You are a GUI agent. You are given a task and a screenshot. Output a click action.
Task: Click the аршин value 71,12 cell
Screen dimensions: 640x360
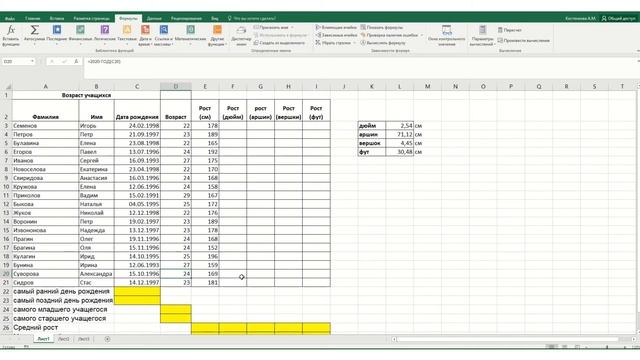coord(400,134)
